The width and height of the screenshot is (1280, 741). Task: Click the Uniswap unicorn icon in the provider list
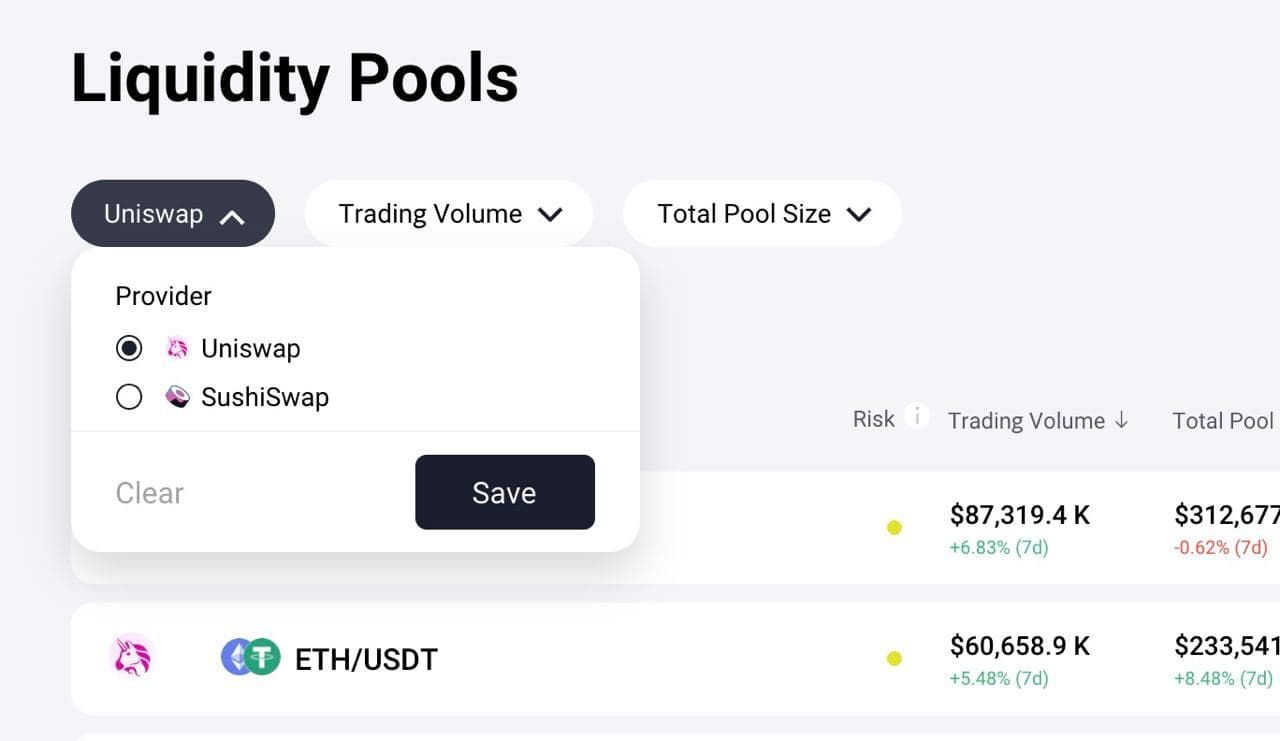[x=177, y=348]
